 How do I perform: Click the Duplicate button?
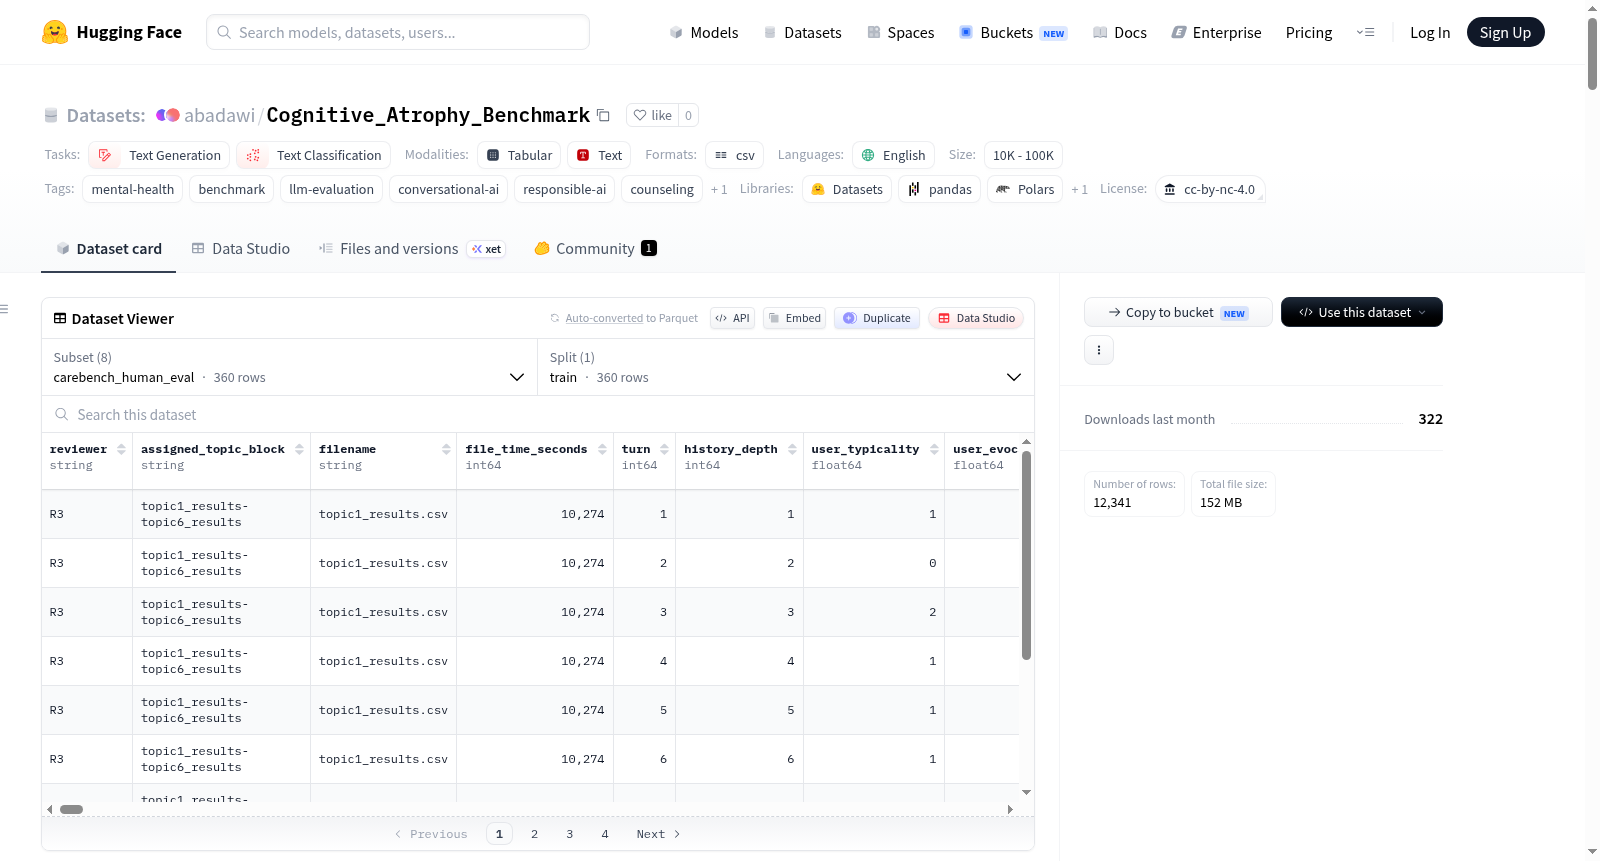click(x=877, y=318)
